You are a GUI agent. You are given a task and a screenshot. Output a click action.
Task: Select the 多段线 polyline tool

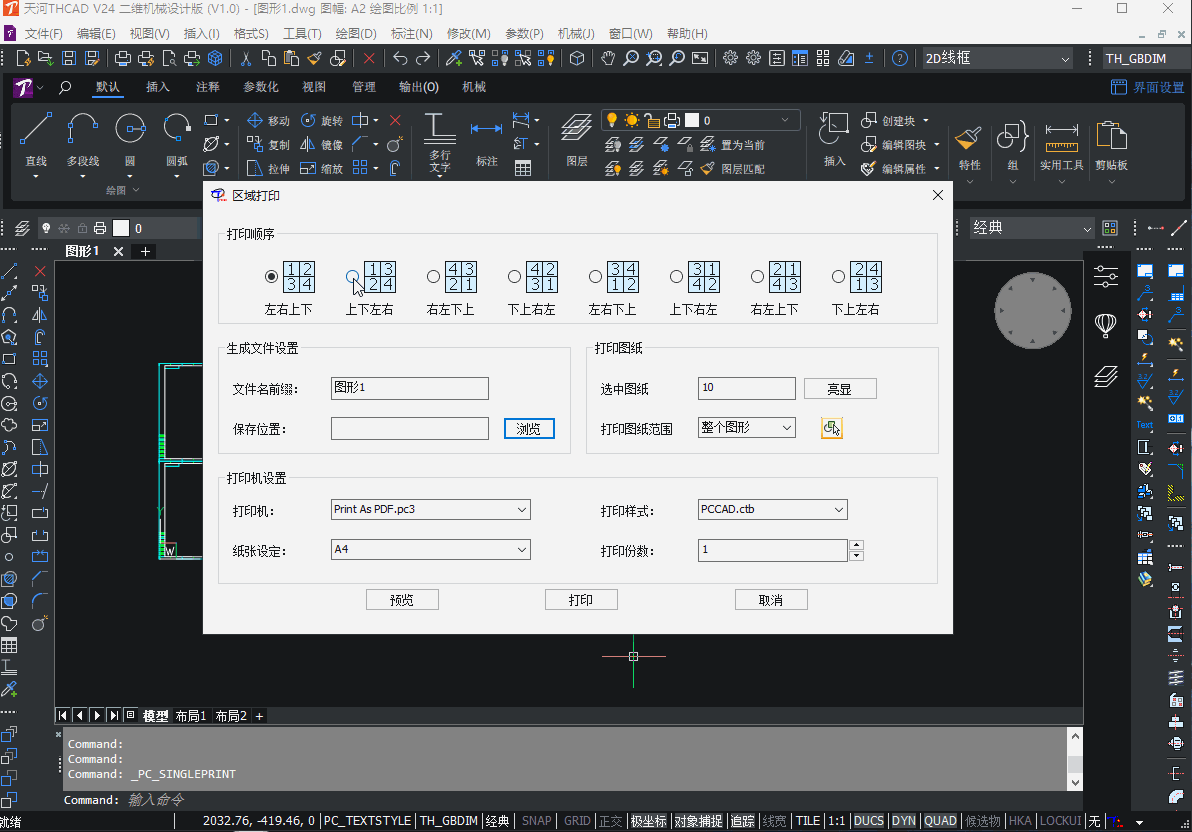coord(83,141)
